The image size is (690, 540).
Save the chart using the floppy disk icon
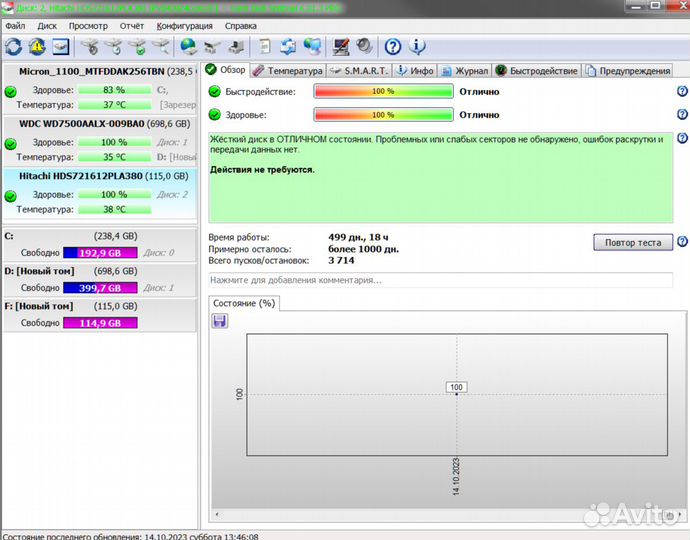pyautogui.click(x=220, y=321)
